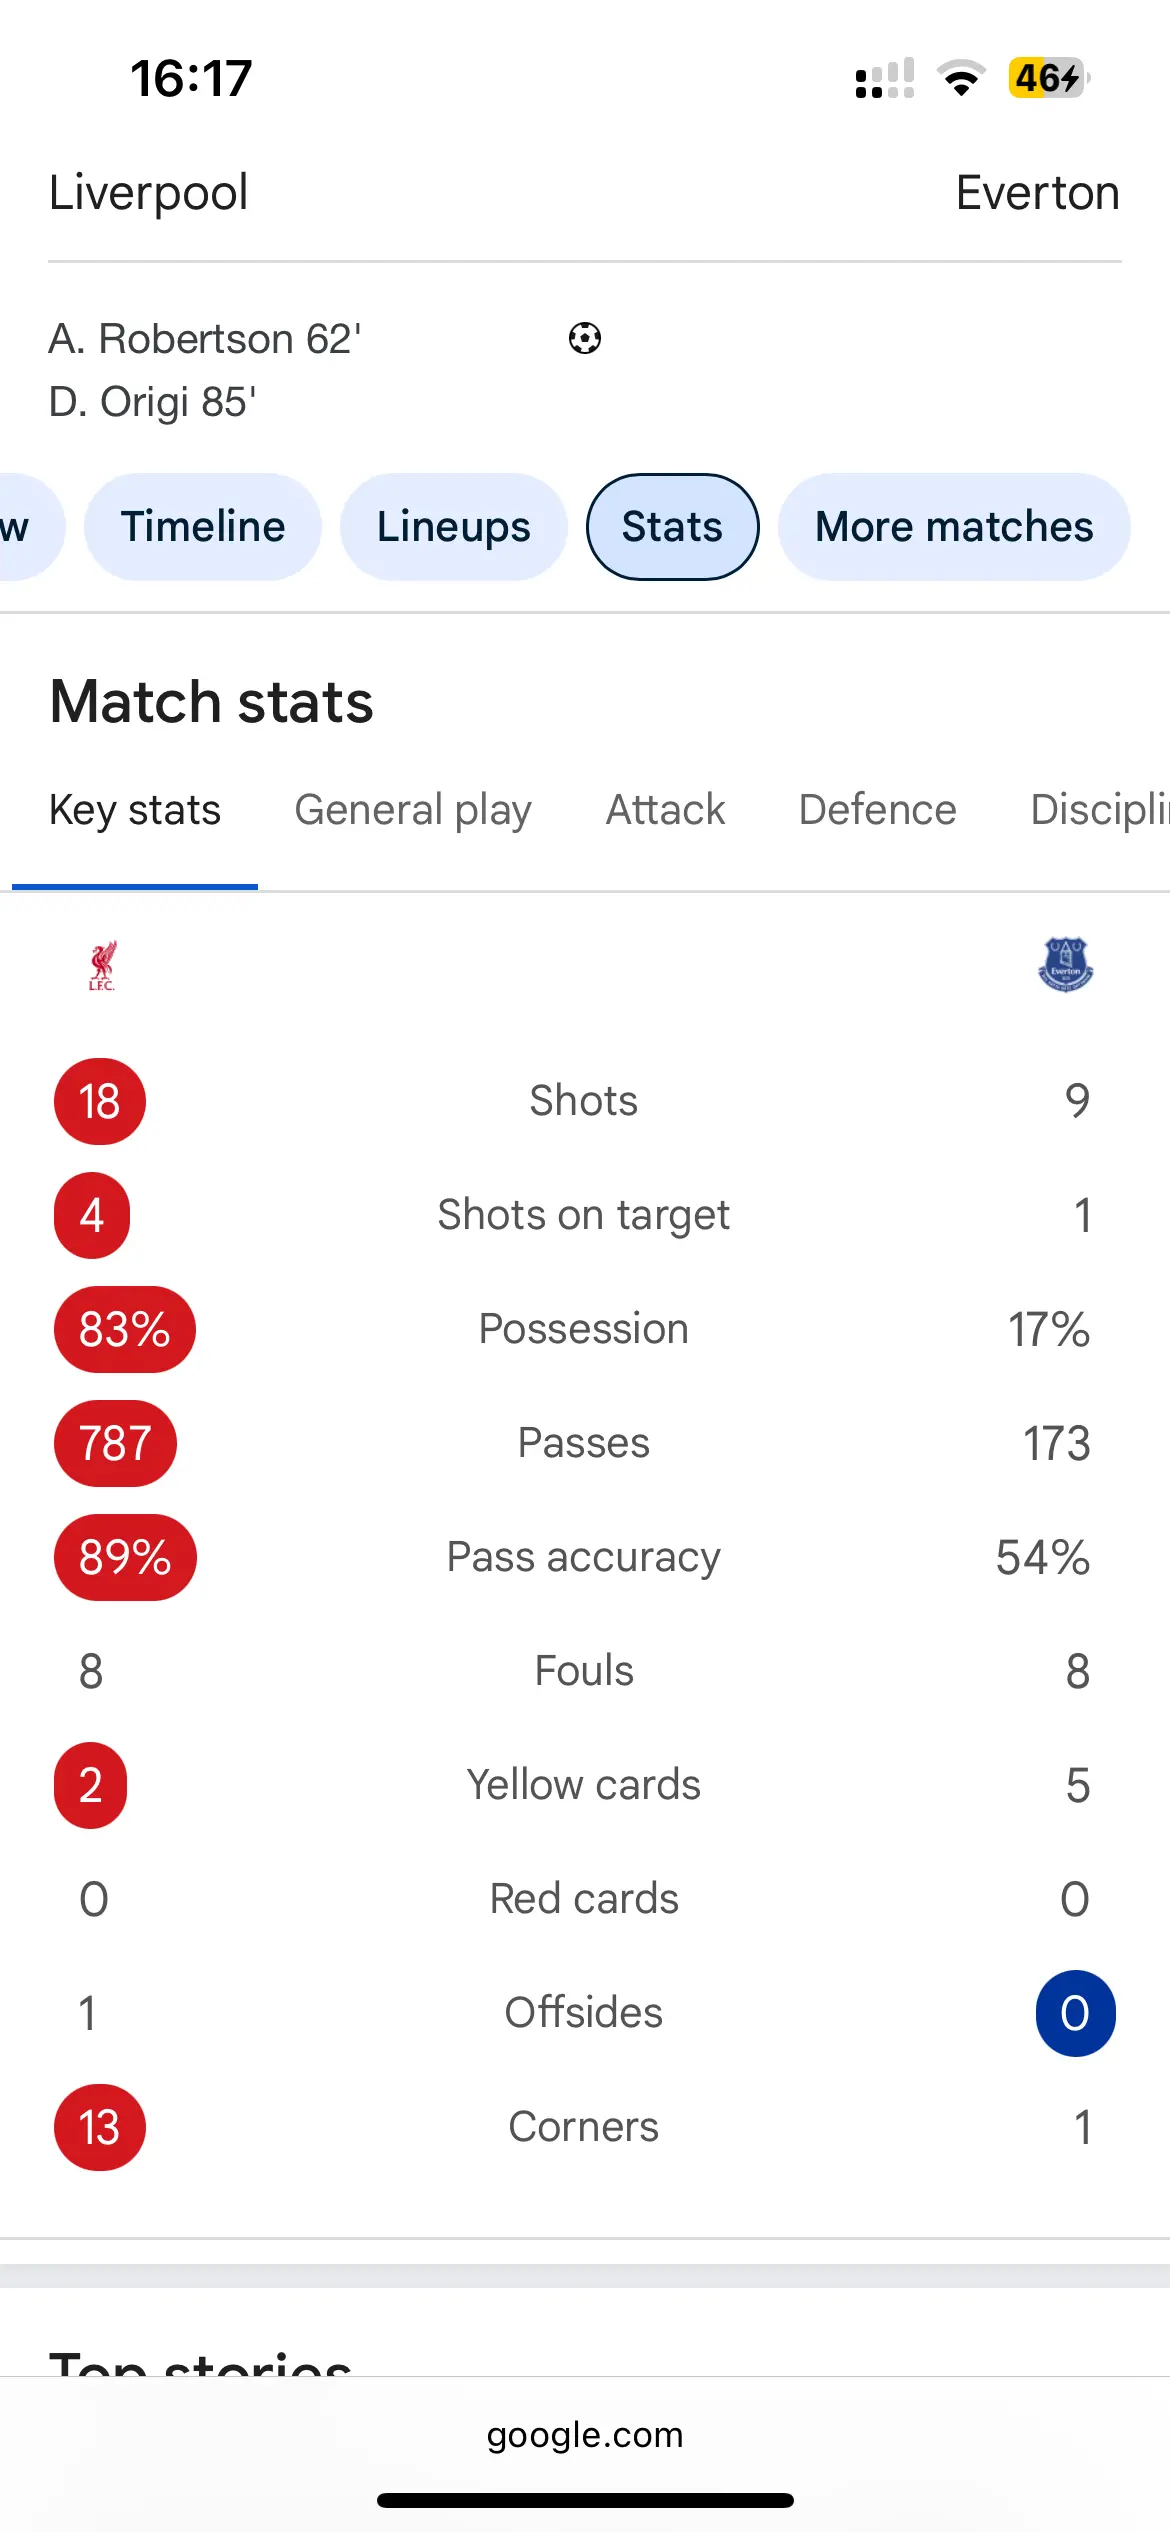This screenshot has height=2532, width=1170.
Task: Tap the cellular signal bars icon
Action: pyautogui.click(x=885, y=78)
